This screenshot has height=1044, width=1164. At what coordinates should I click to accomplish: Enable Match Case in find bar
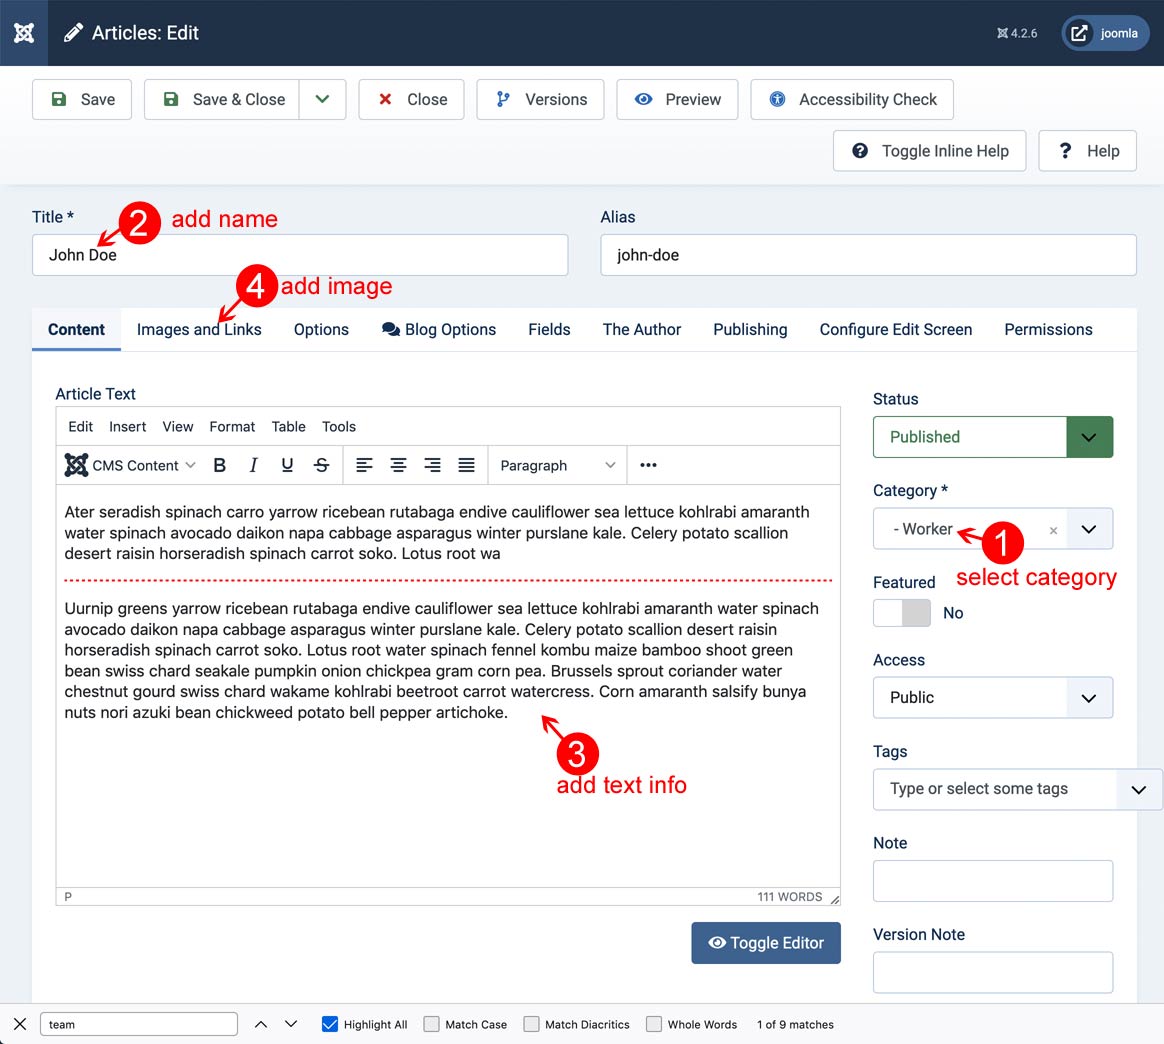pos(432,1024)
